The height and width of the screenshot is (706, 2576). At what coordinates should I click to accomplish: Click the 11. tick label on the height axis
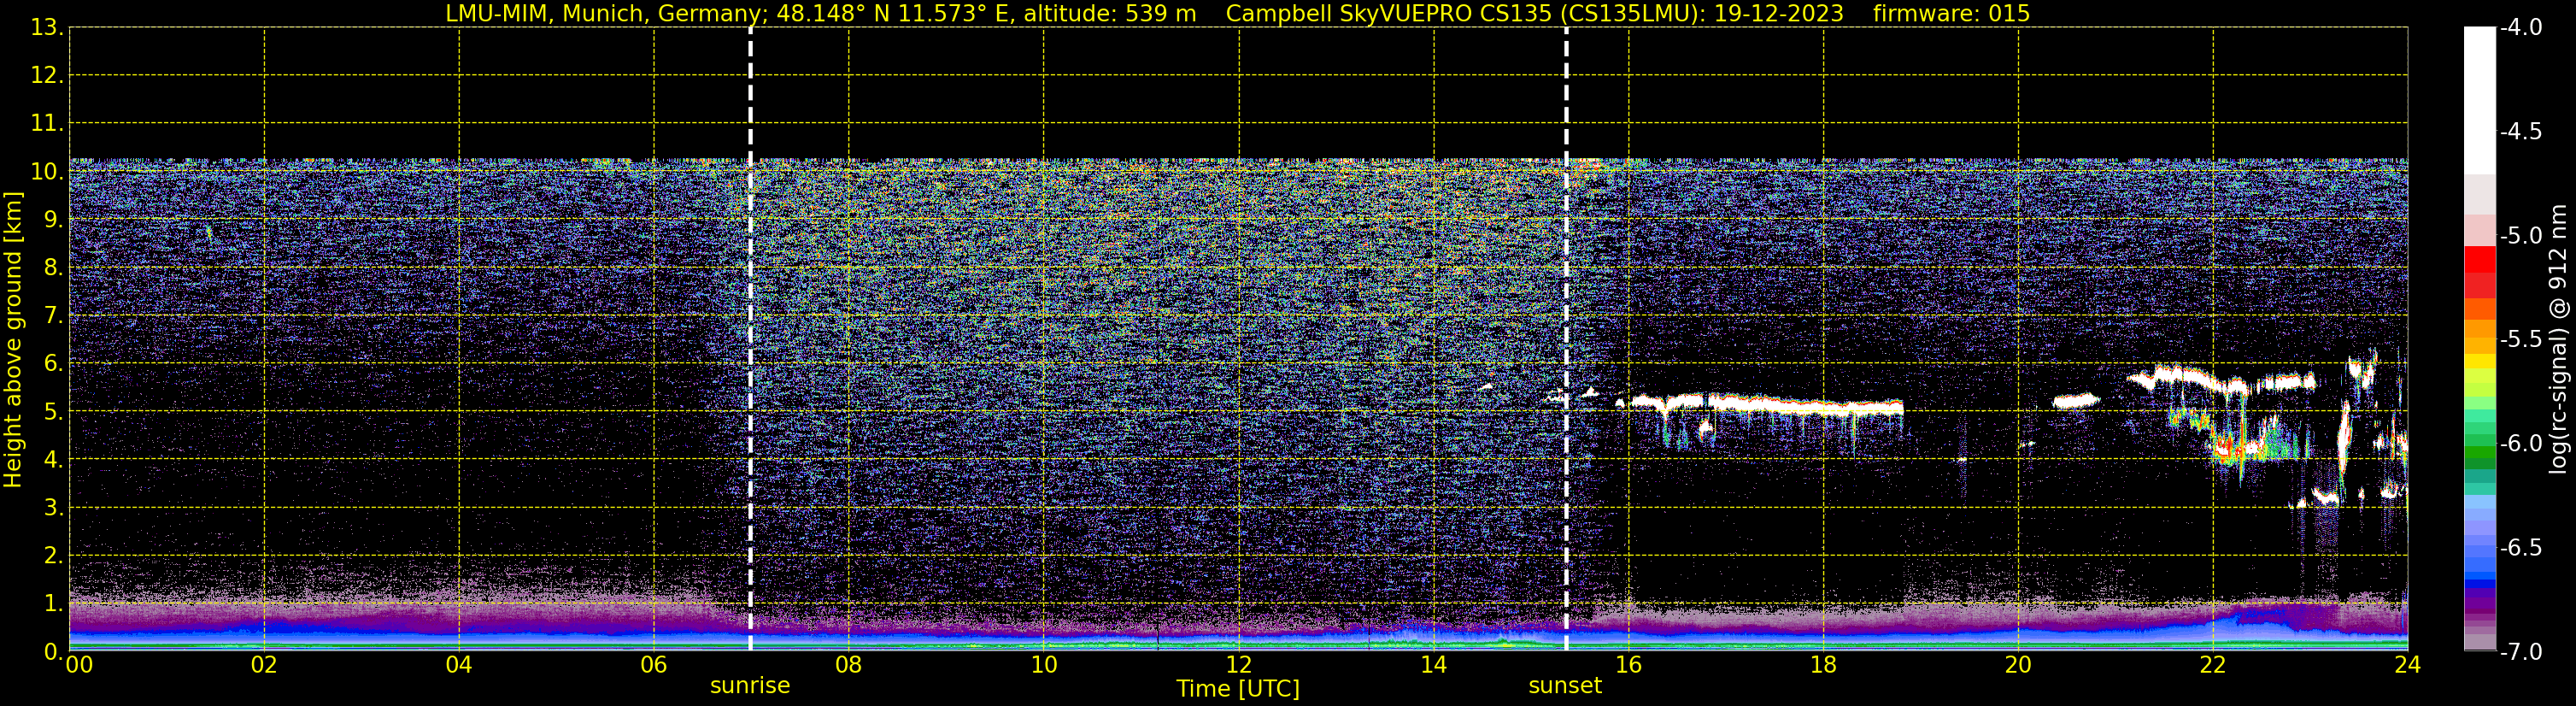47,123
